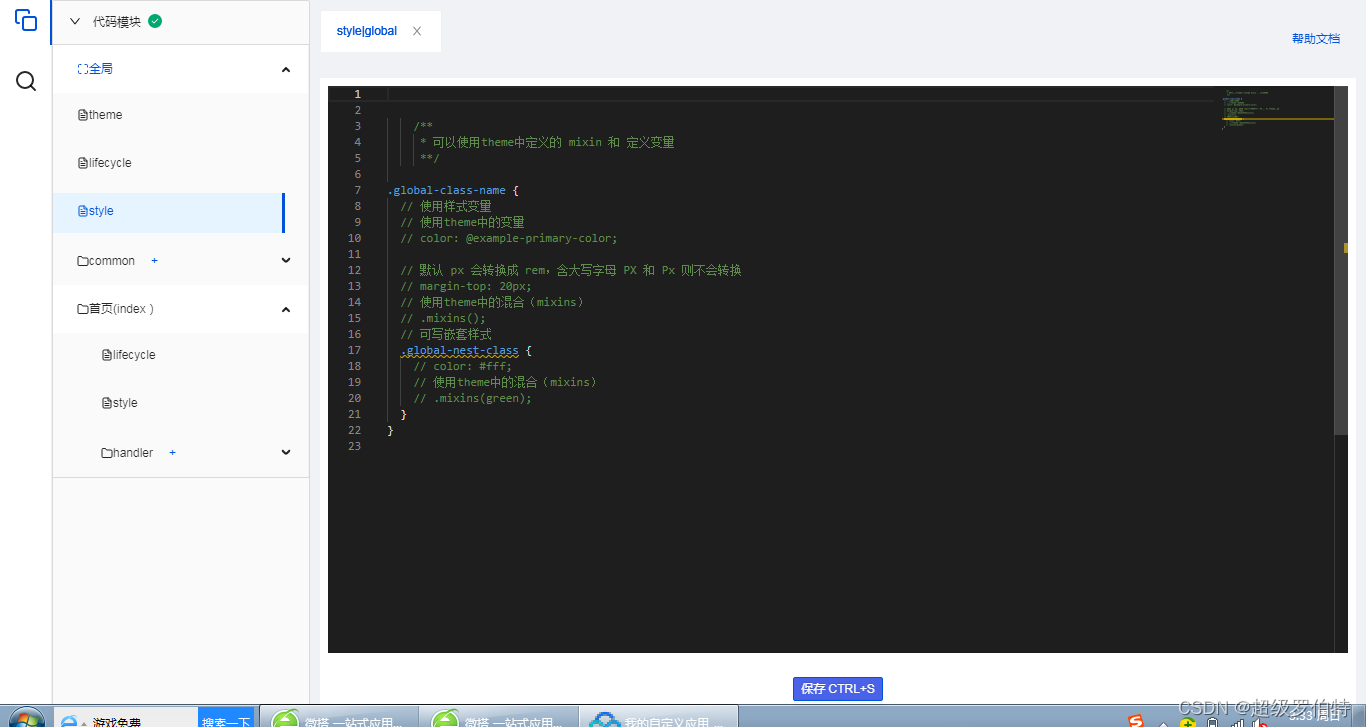Click the common folder icon
This screenshot has height=727, width=1366.
click(83, 261)
